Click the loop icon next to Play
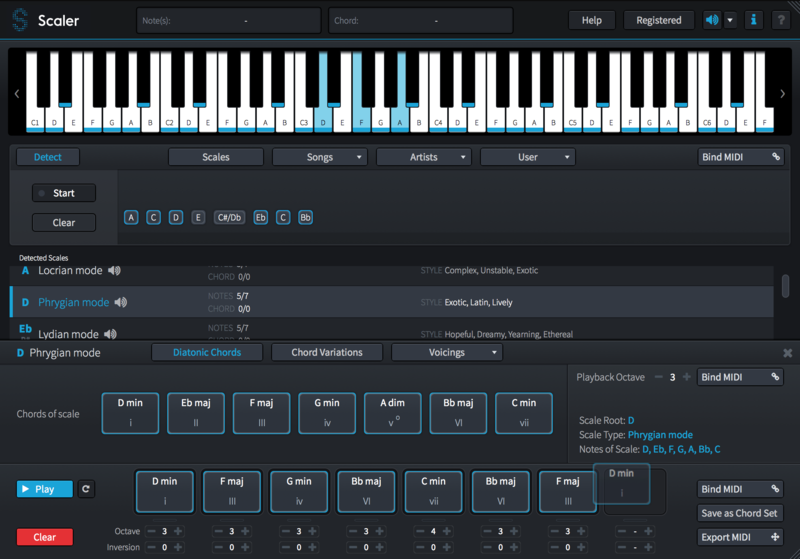 click(86, 489)
